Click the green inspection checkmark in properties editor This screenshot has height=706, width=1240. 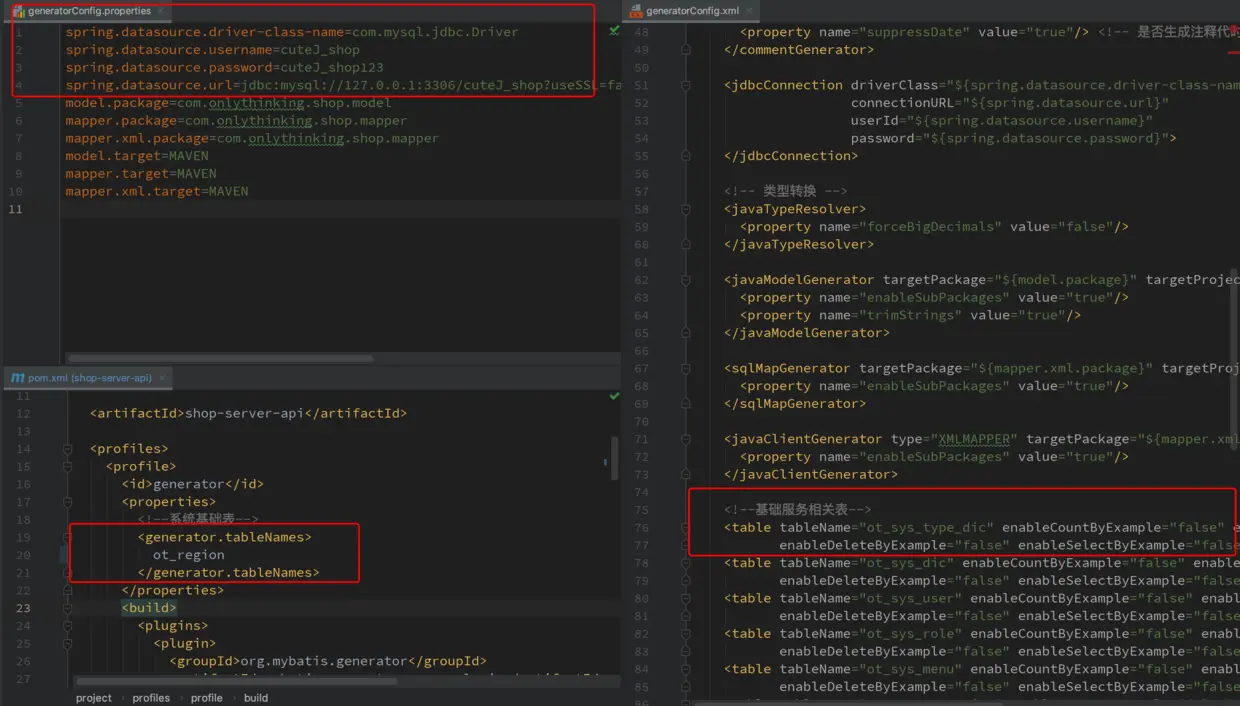coord(614,31)
